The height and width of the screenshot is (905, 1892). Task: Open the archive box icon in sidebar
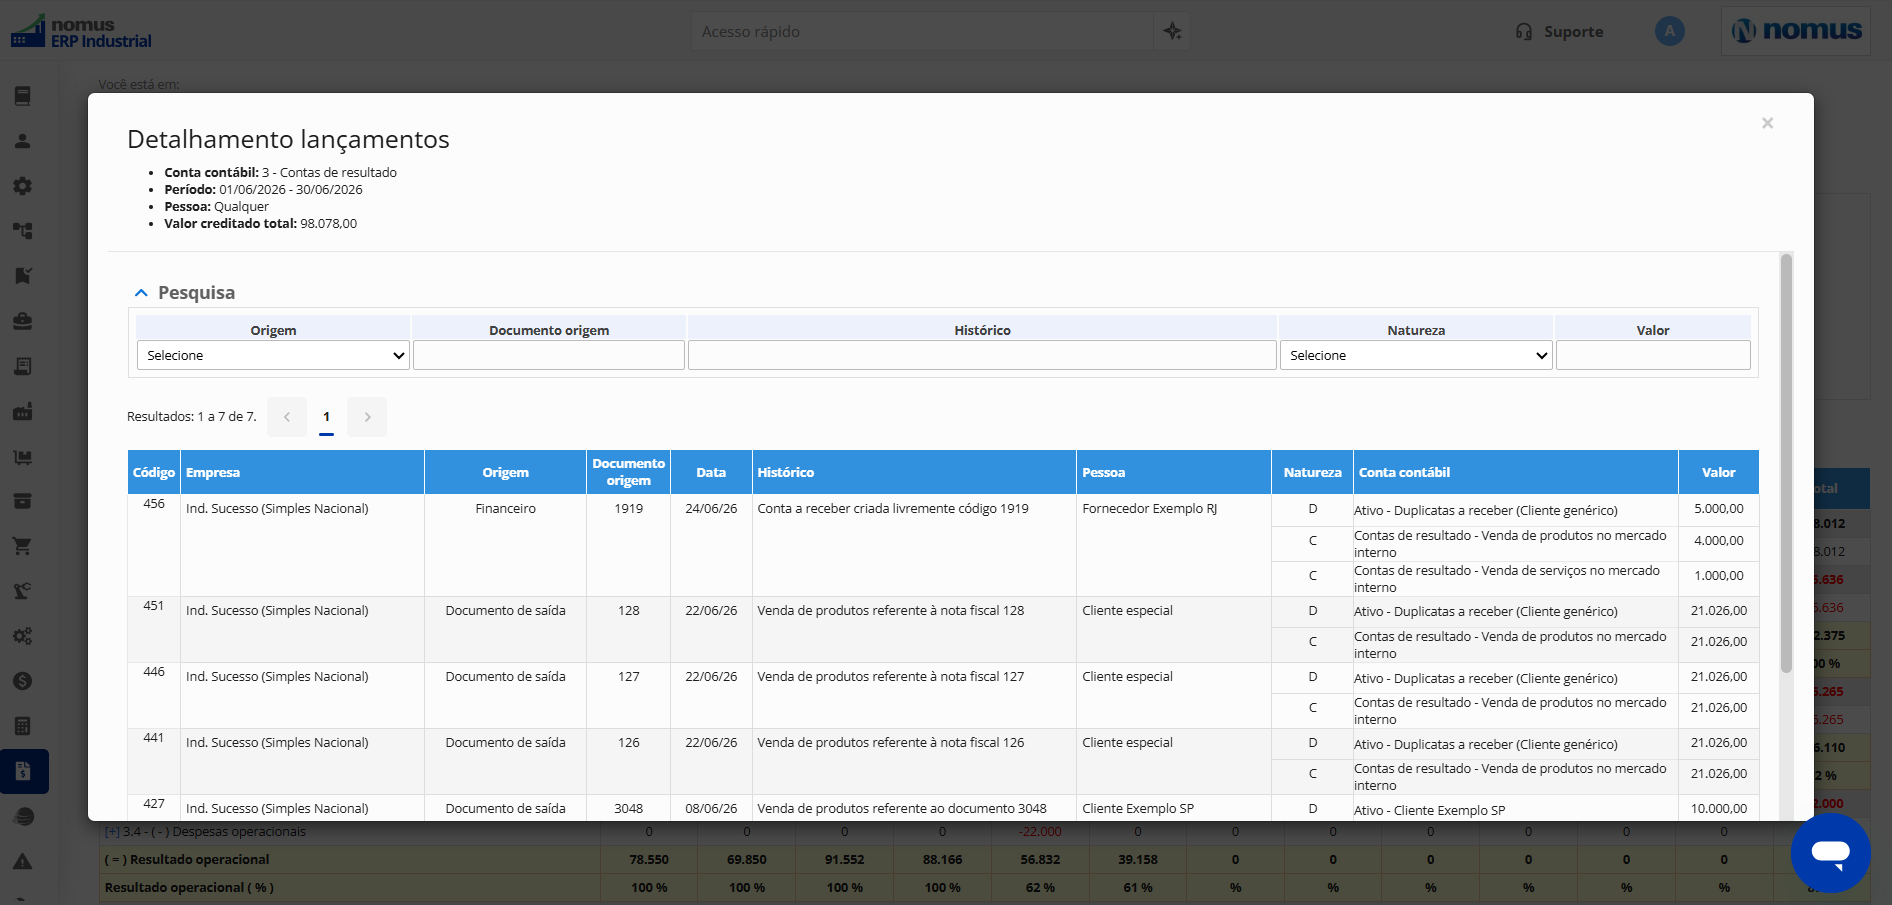pyautogui.click(x=23, y=501)
